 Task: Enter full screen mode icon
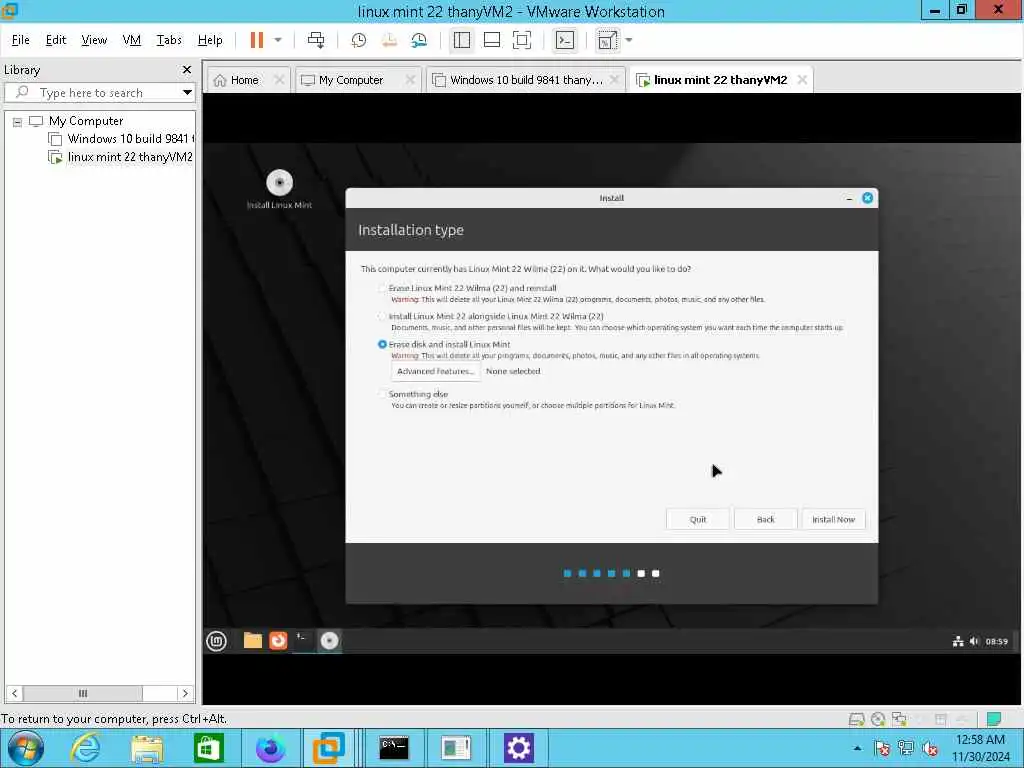522,40
